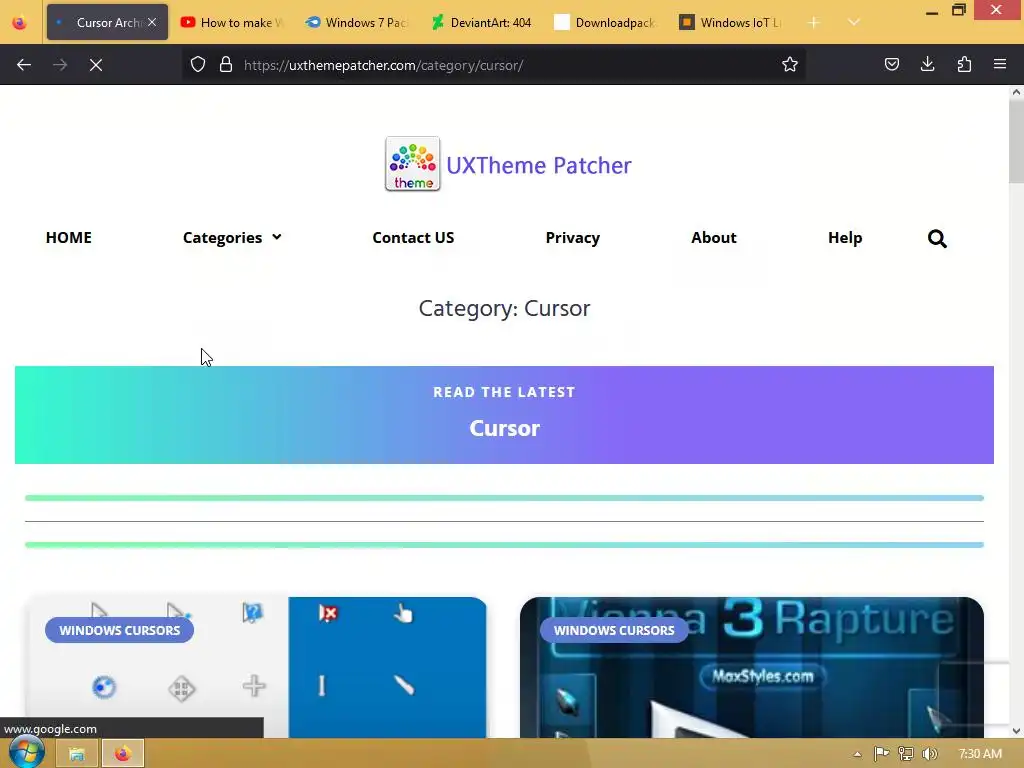
Task: Click the site padlock security icon
Action: (x=226, y=65)
